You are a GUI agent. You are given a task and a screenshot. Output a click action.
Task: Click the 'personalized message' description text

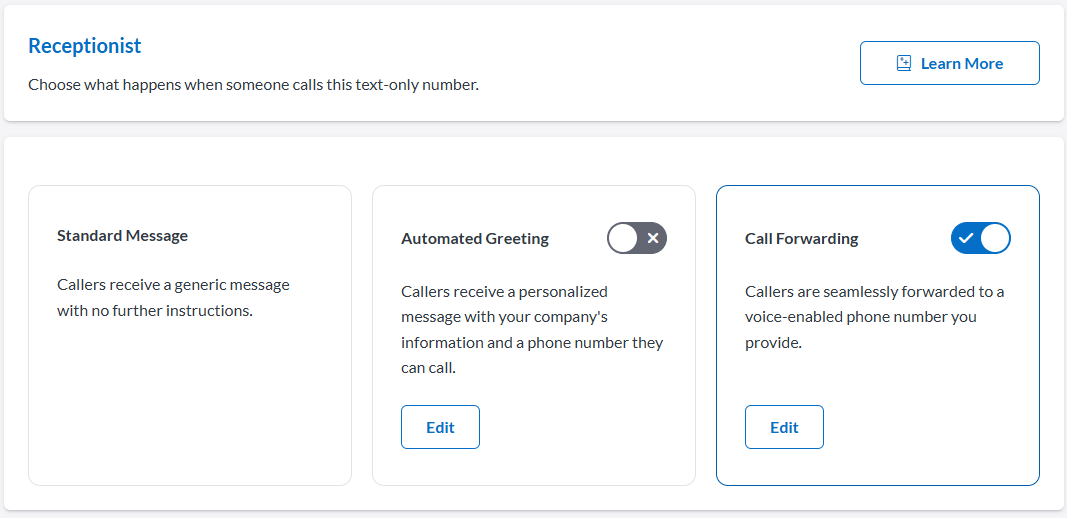531,317
